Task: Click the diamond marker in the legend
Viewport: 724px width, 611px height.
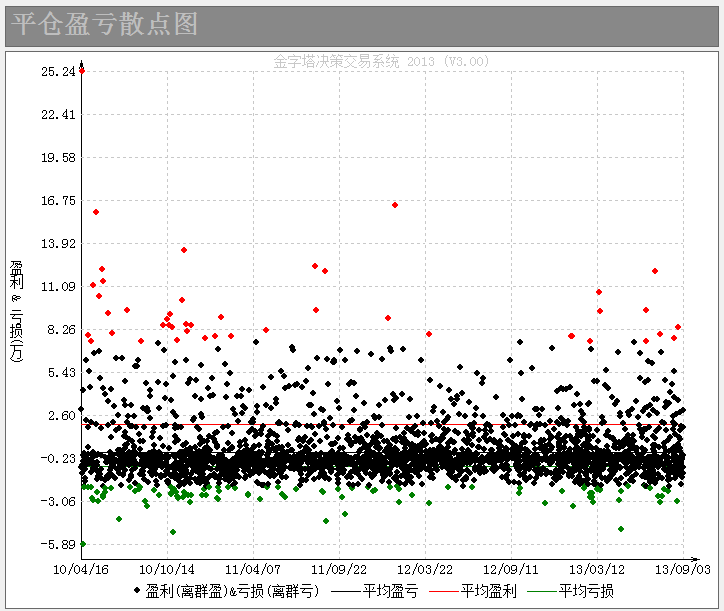Action: 137,591
